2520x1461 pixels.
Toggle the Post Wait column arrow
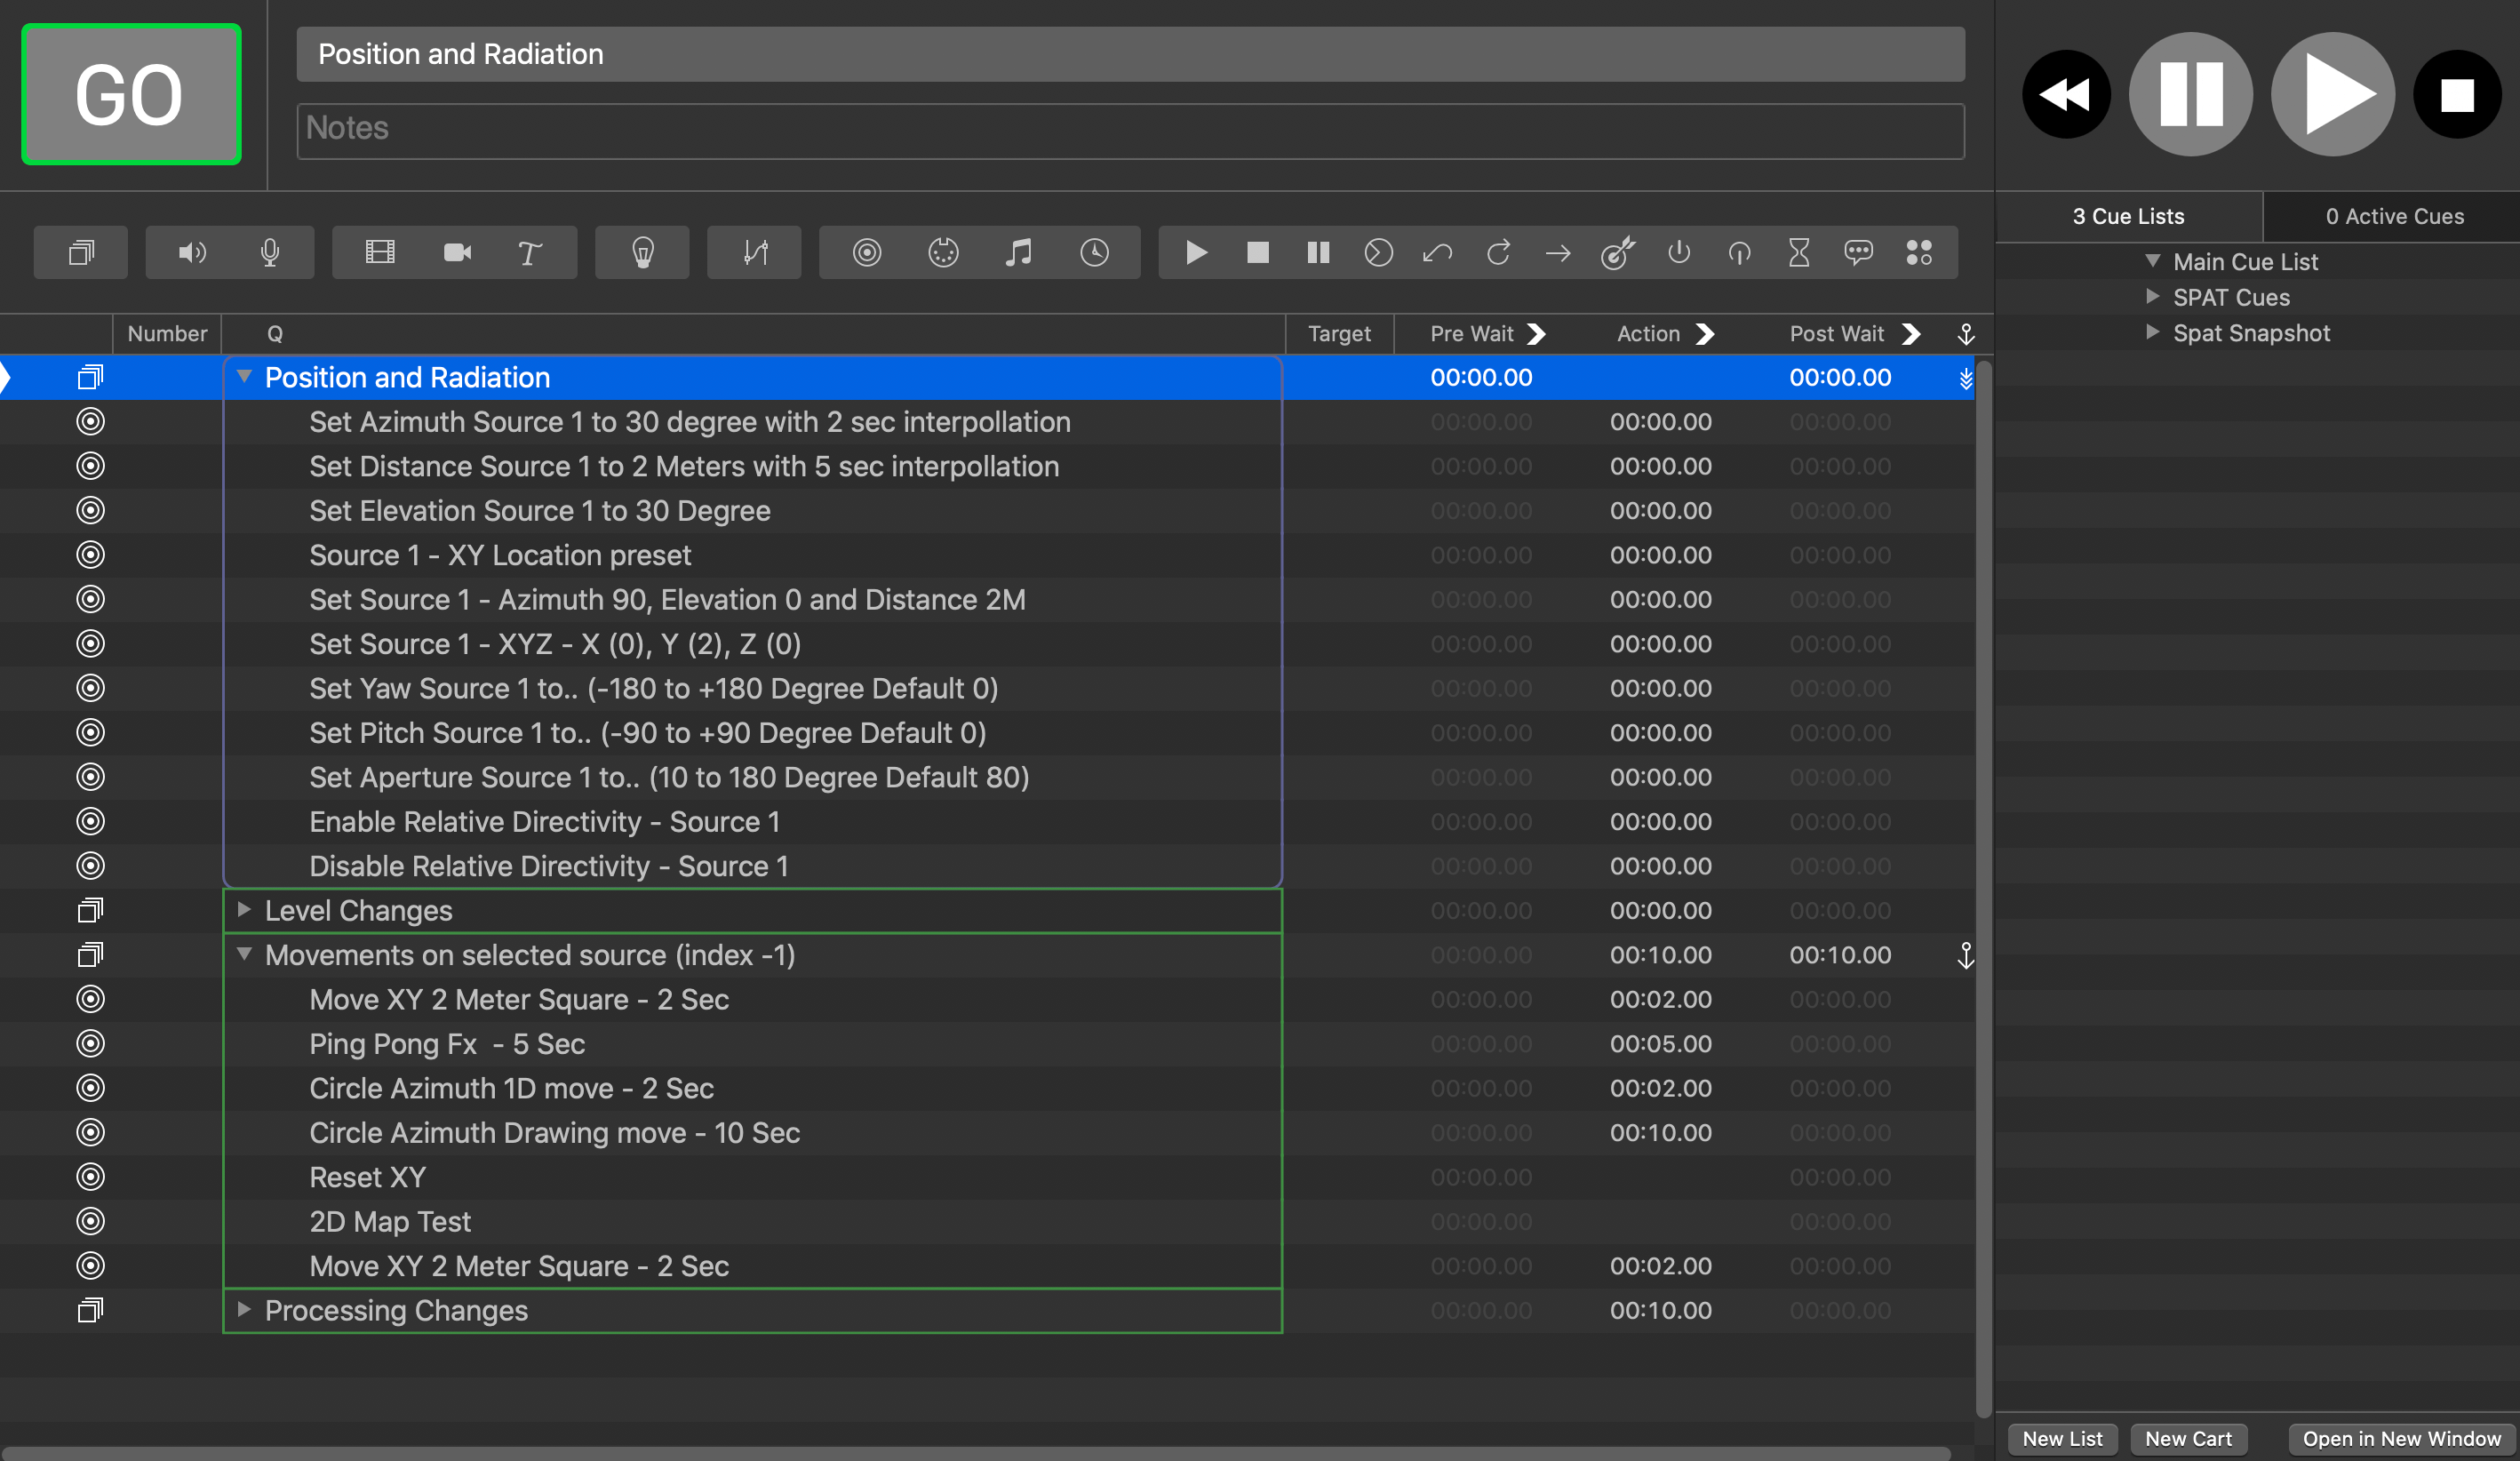(x=1910, y=334)
